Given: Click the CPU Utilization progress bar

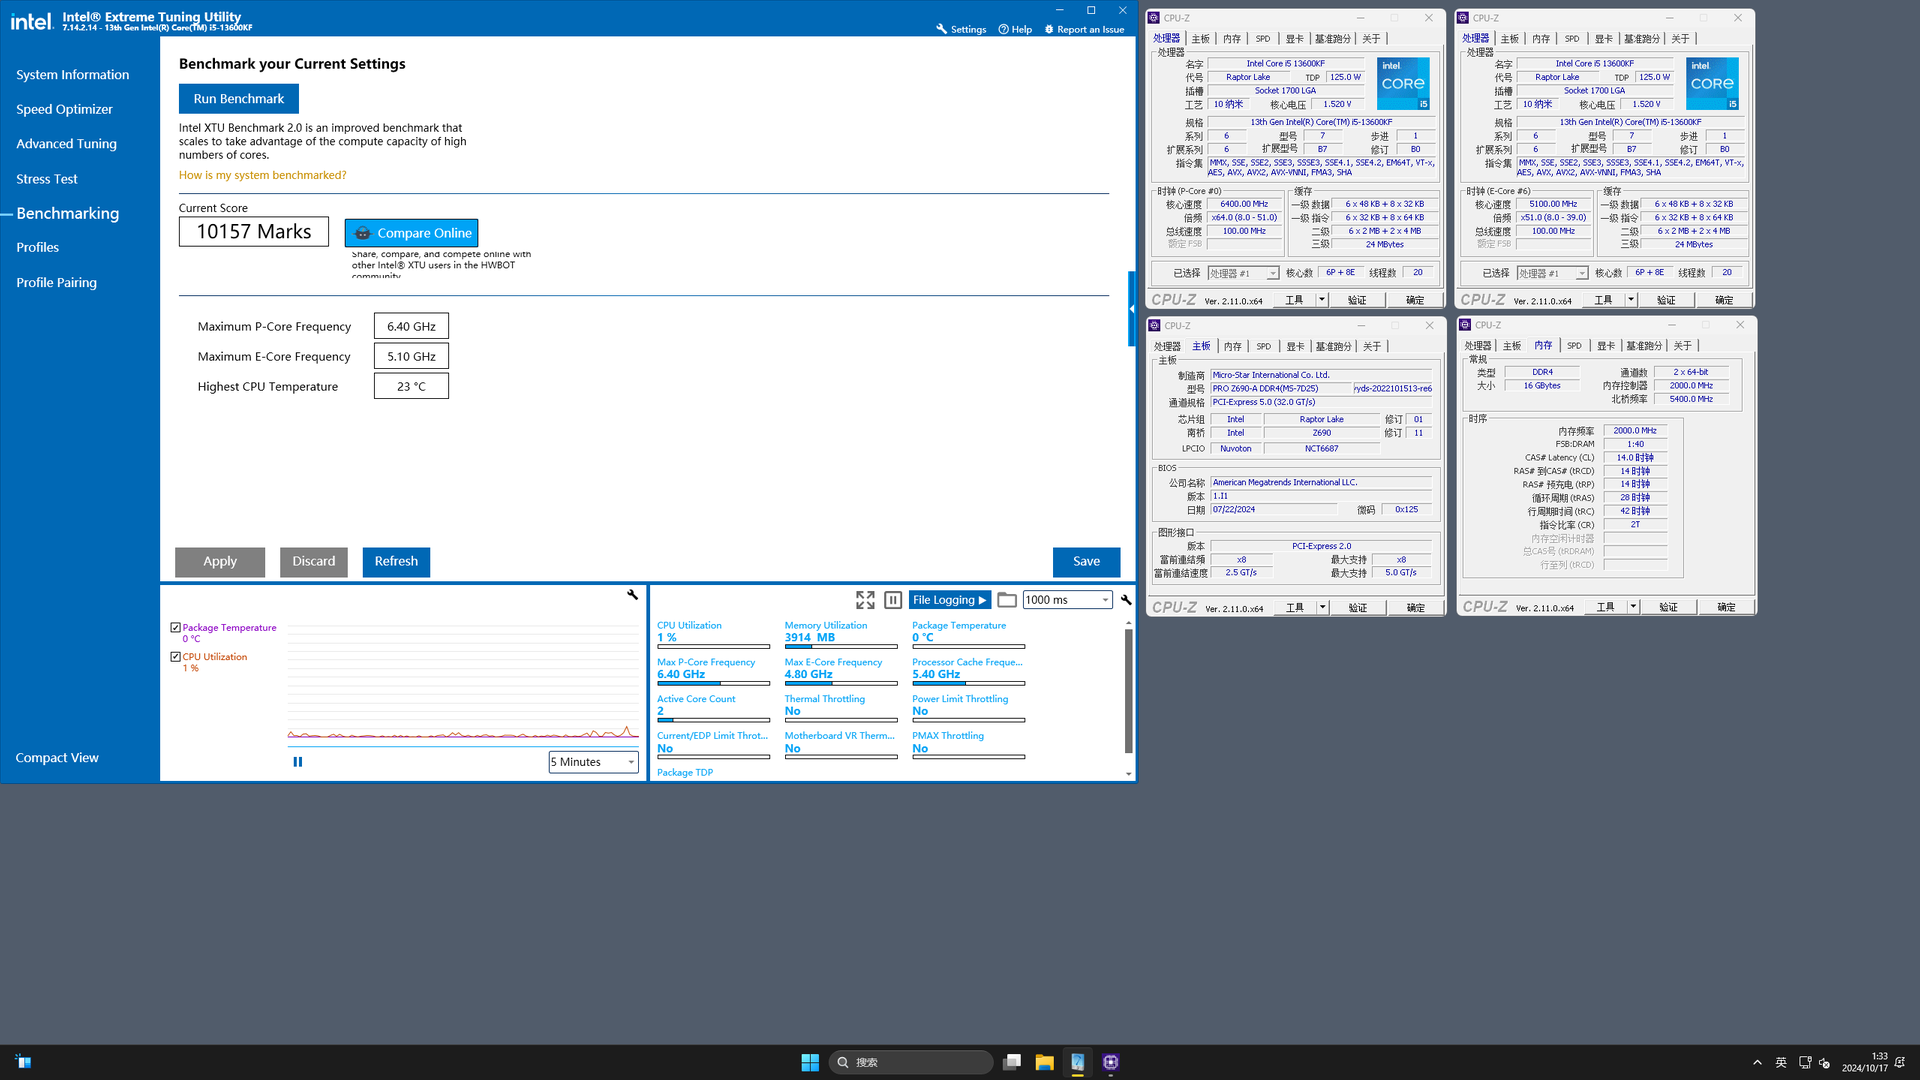Looking at the screenshot, I should [x=713, y=647].
